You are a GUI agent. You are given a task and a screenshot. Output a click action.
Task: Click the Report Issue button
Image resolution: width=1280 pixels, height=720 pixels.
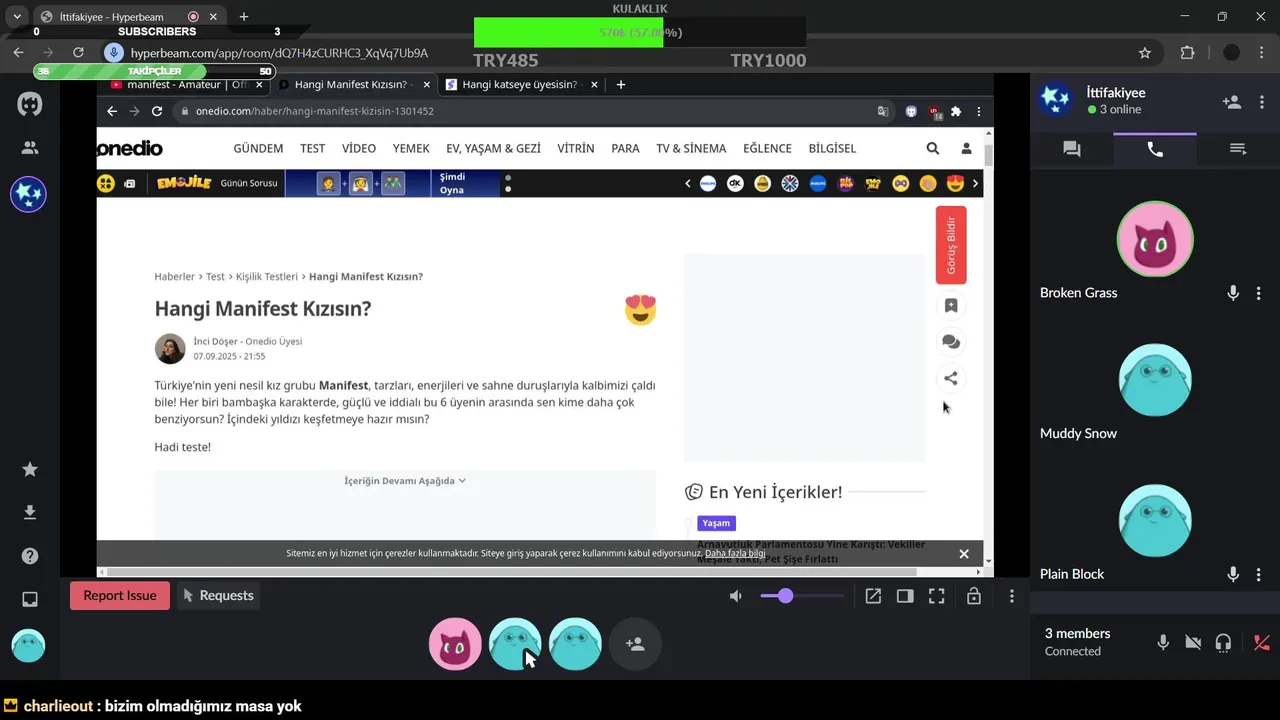[x=120, y=595]
